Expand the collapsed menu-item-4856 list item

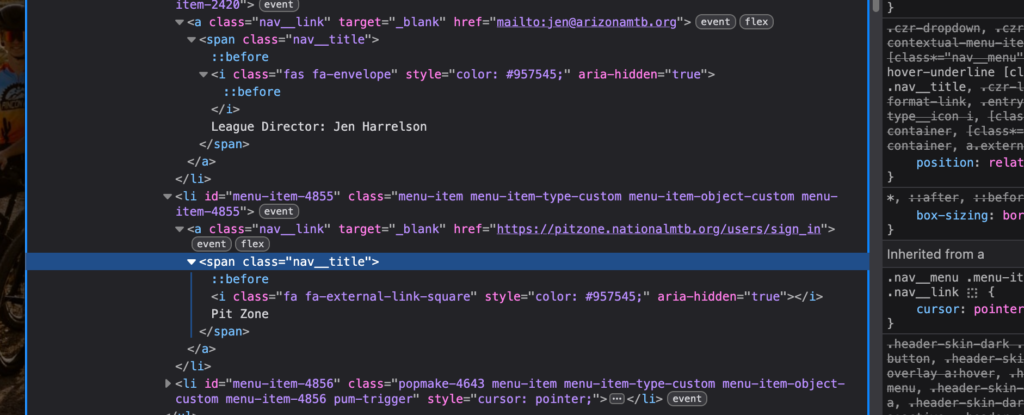(x=168, y=384)
